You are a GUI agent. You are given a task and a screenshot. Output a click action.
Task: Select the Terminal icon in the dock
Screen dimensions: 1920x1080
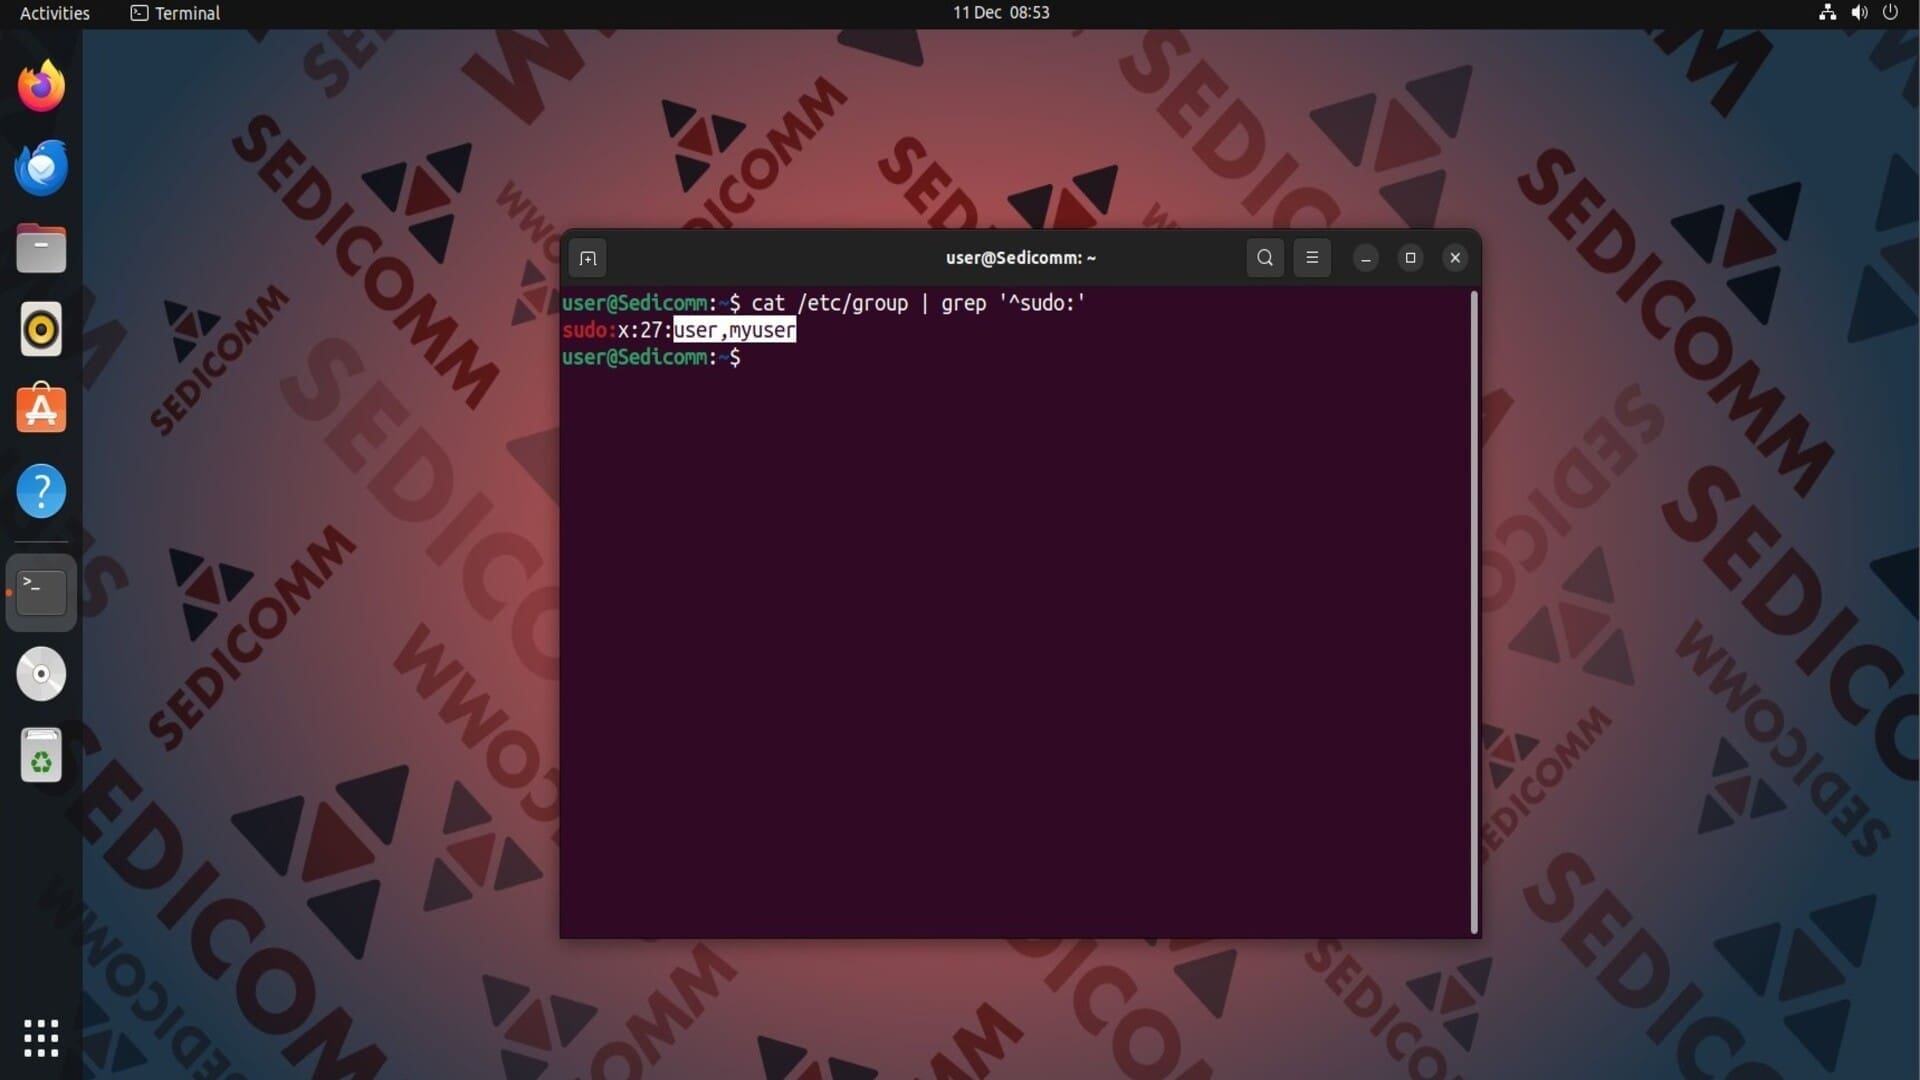pyautogui.click(x=41, y=592)
